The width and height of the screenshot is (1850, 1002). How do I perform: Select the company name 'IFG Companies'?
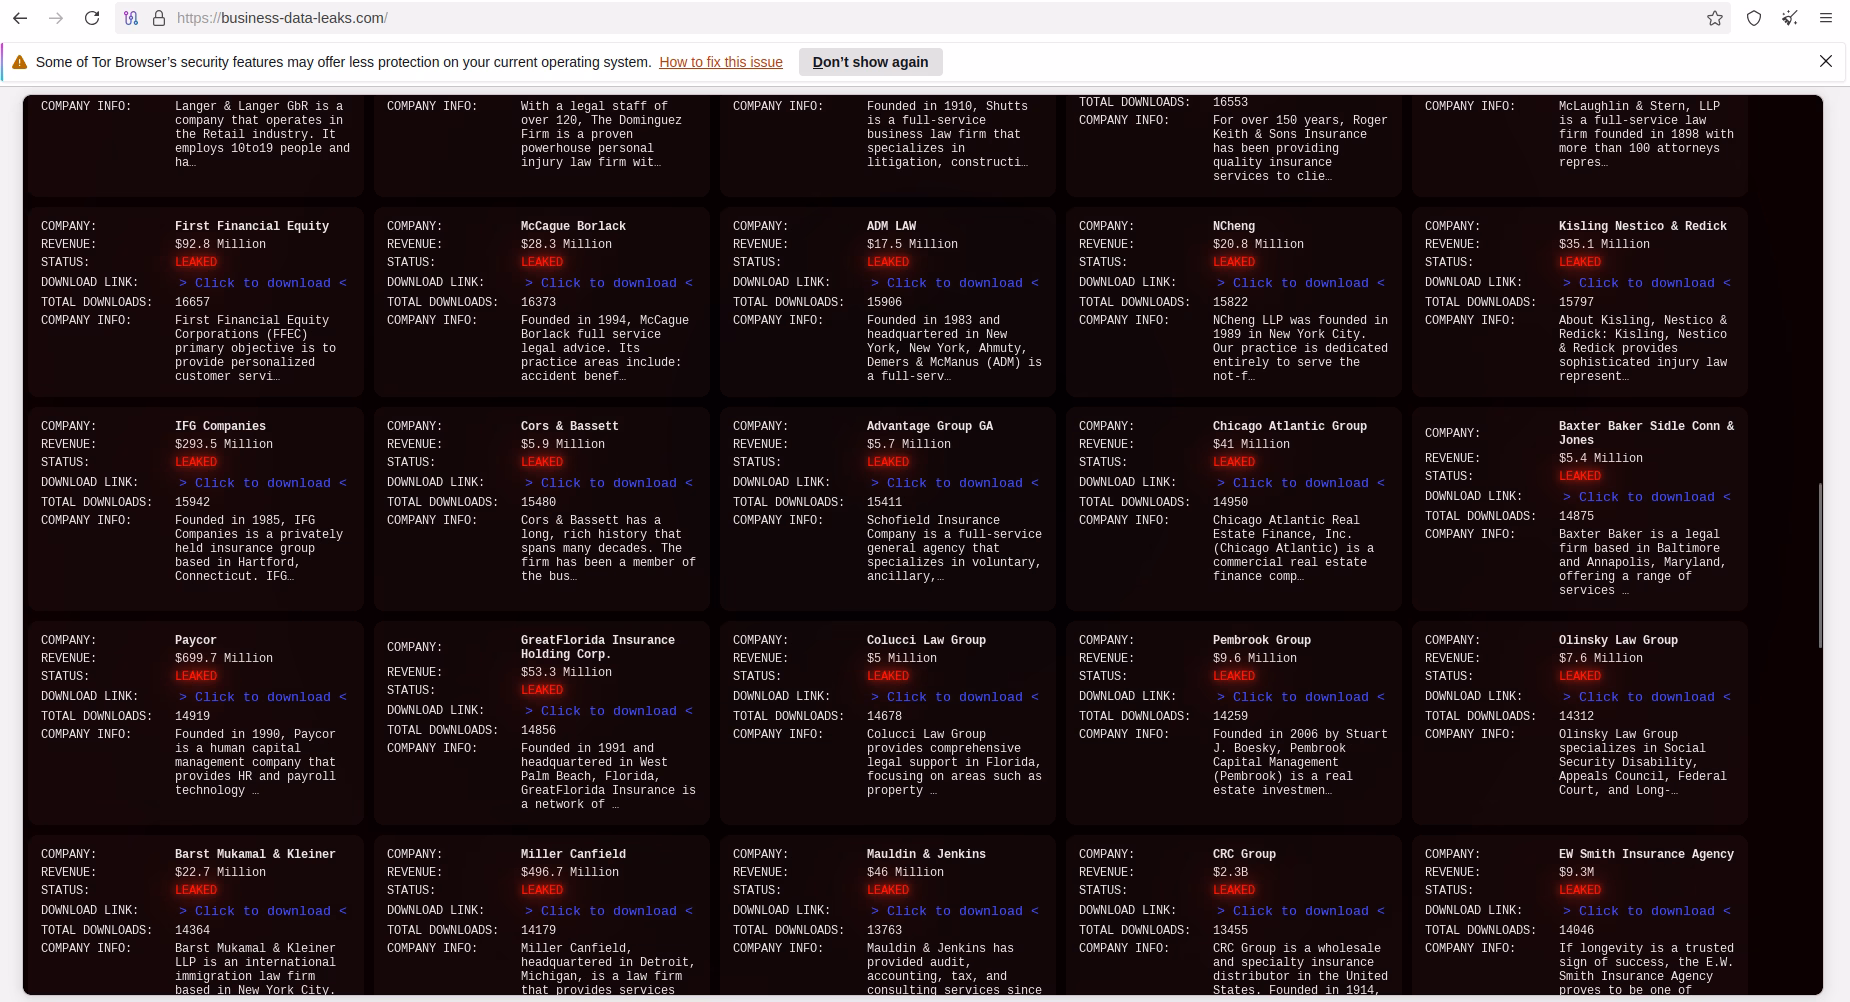(220, 426)
